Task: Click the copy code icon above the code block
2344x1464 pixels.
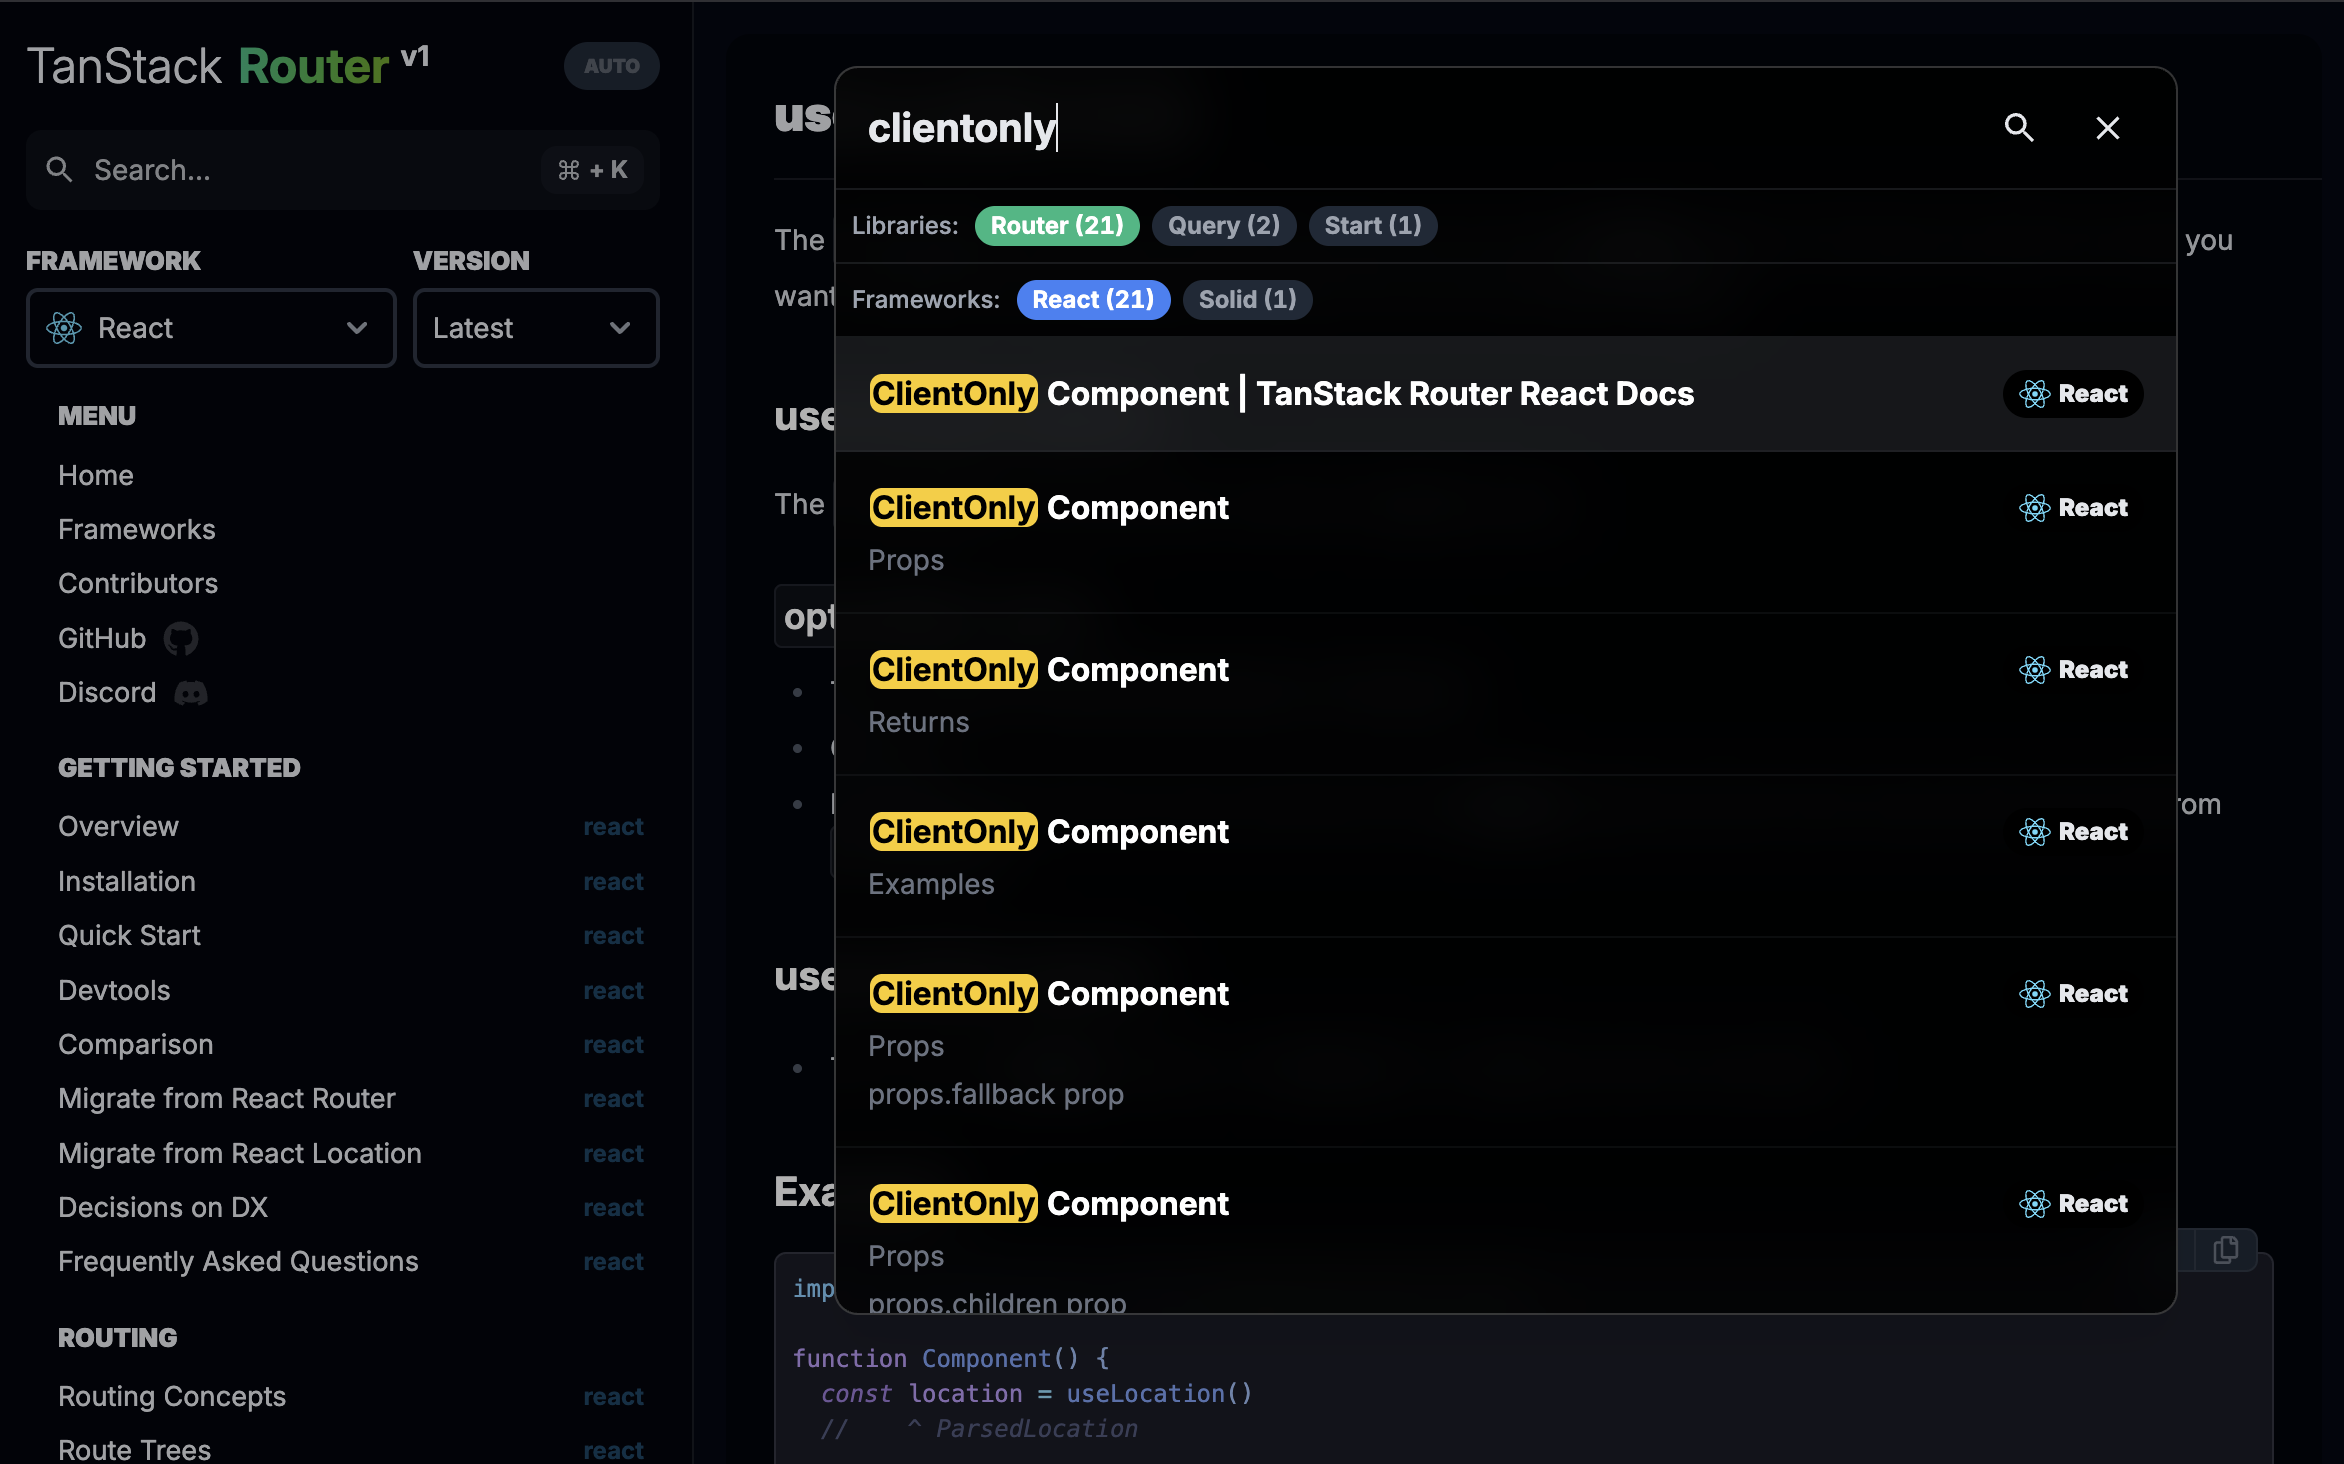Action: point(2225,1250)
